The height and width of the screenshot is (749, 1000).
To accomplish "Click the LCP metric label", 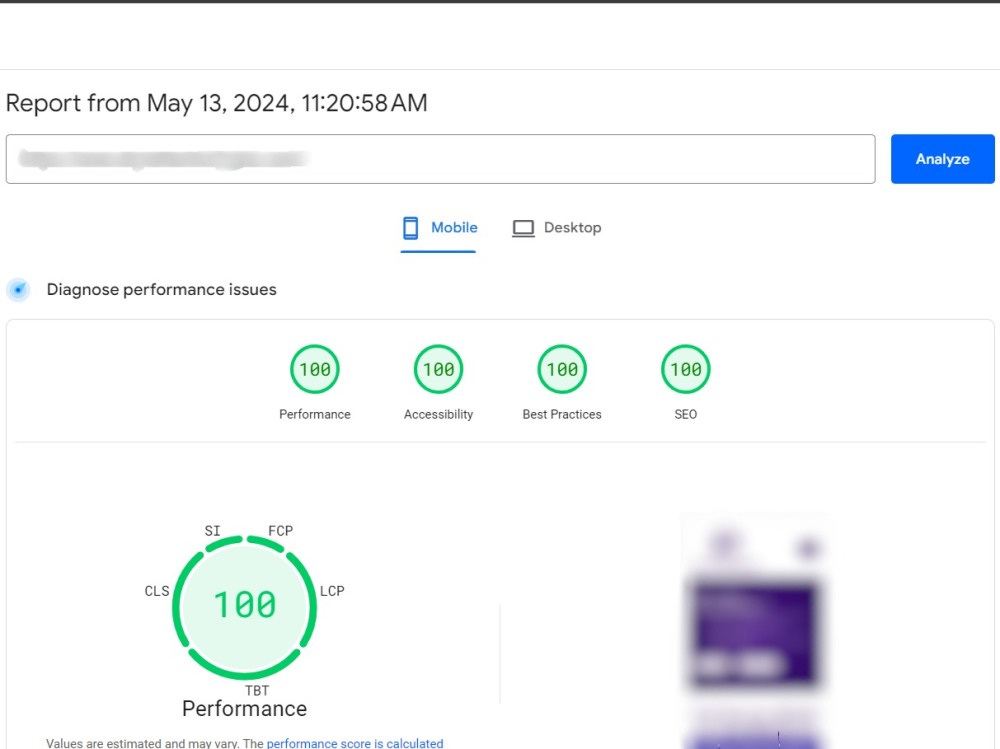I will coord(332,591).
